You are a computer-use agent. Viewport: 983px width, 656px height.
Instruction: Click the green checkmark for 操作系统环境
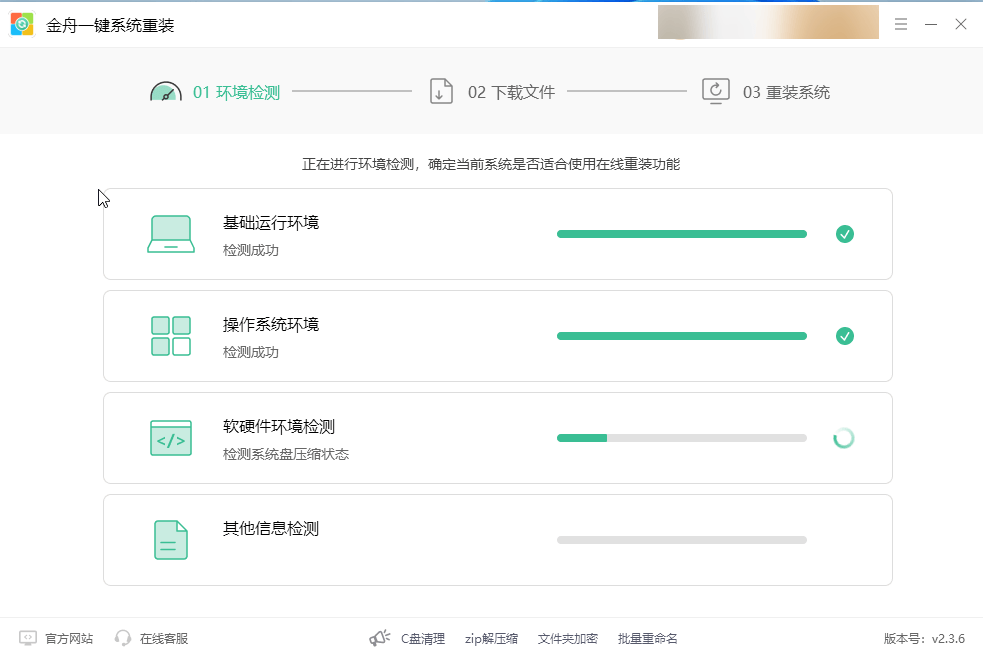coord(844,336)
